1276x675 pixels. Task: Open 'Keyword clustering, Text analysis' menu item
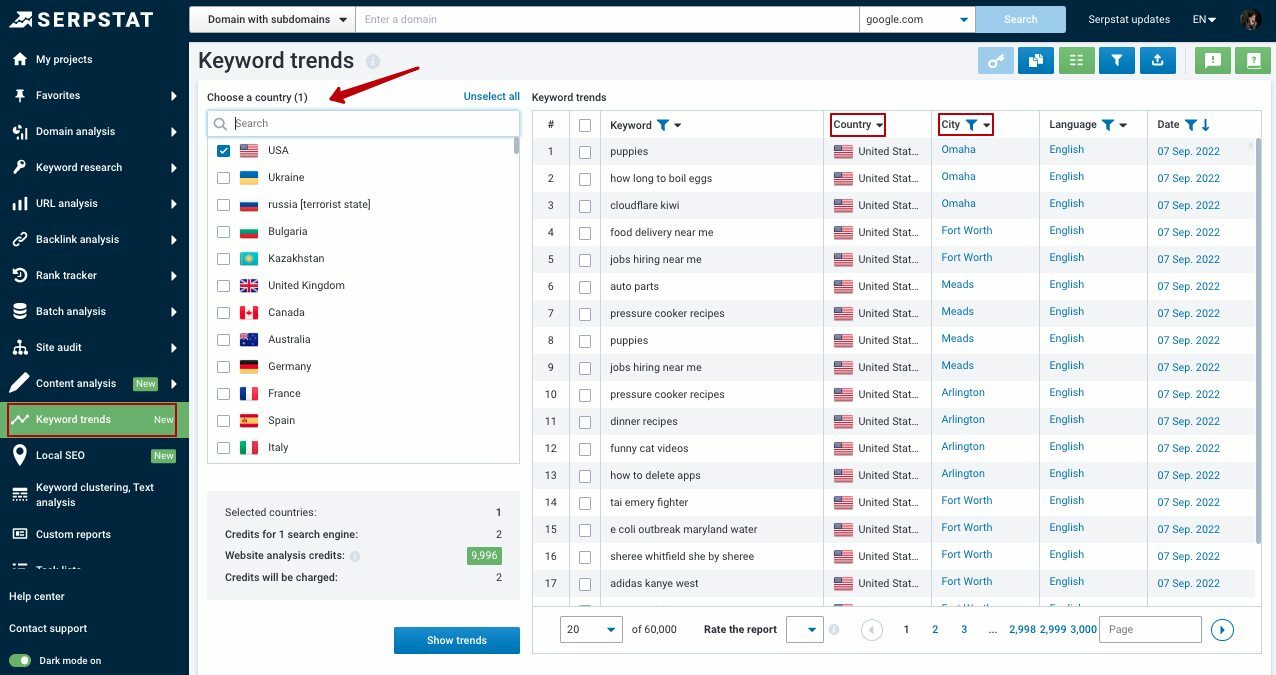94,494
